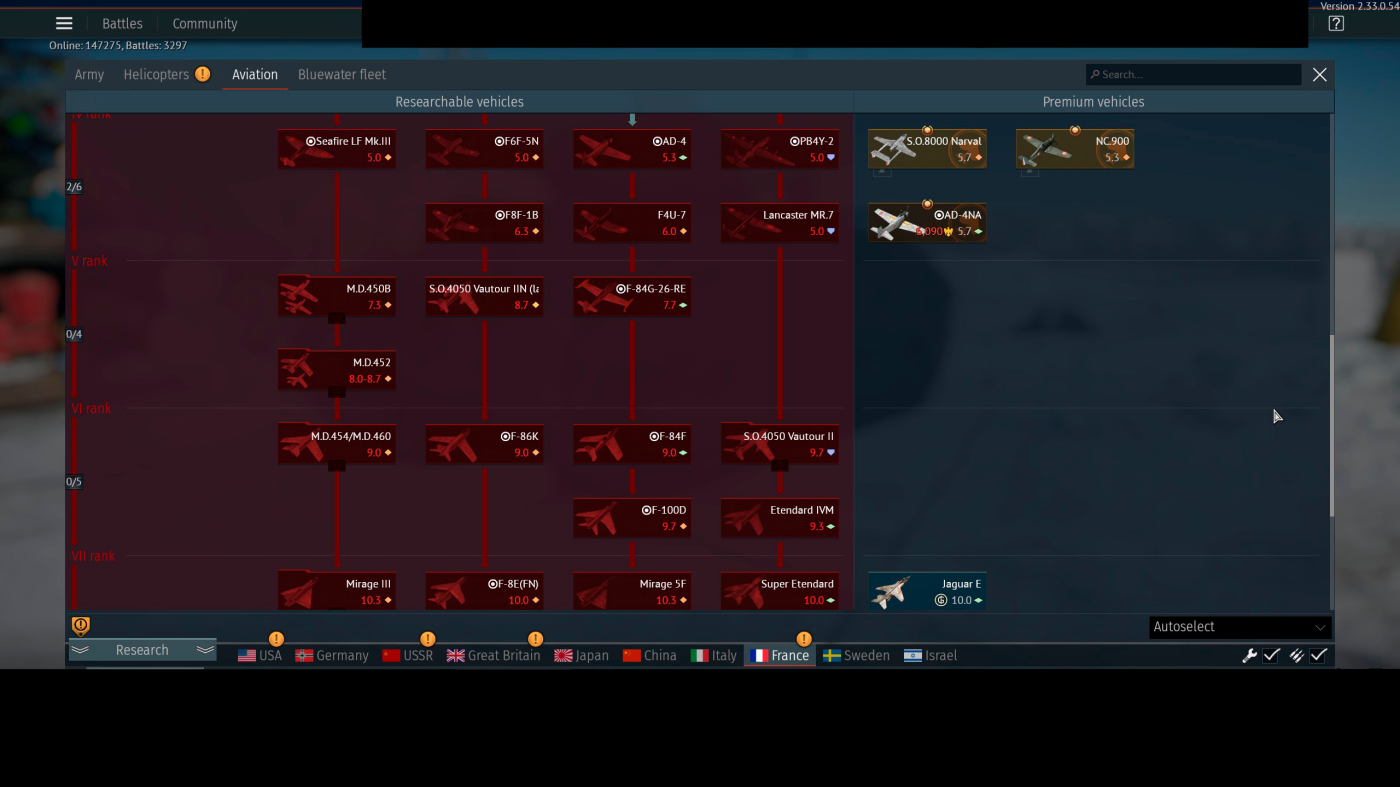The image size is (1400, 787).
Task: Select the Super Etendard jet card
Action: [x=780, y=591]
